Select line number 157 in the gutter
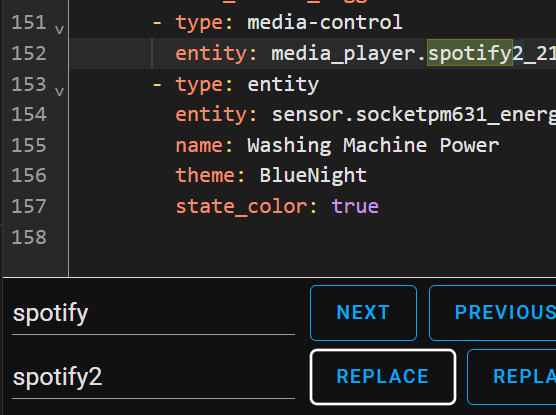Image resolution: width=556 pixels, height=415 pixels. [29, 206]
